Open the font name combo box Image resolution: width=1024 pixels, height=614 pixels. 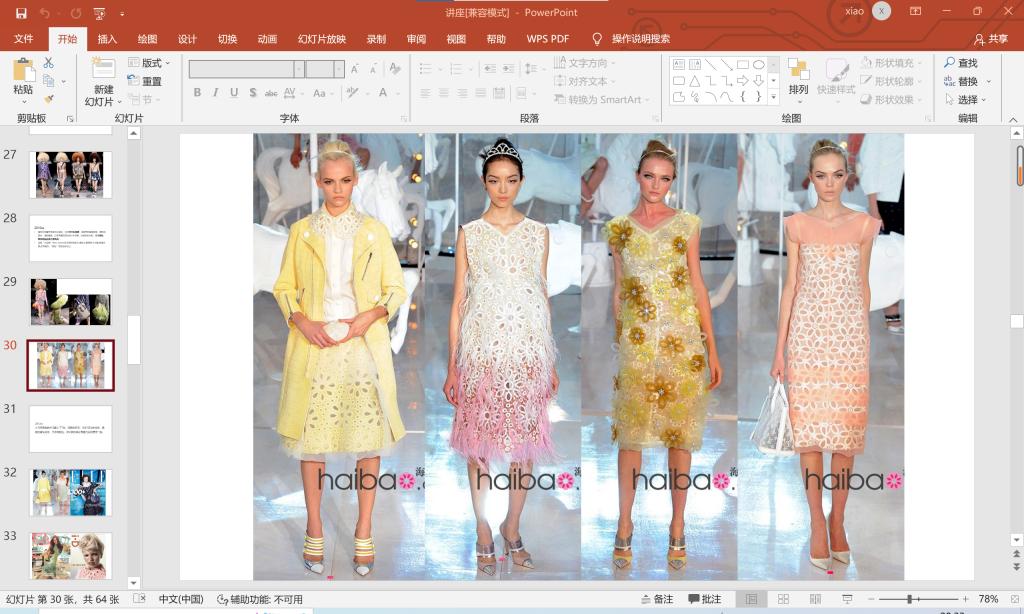[x=246, y=69]
